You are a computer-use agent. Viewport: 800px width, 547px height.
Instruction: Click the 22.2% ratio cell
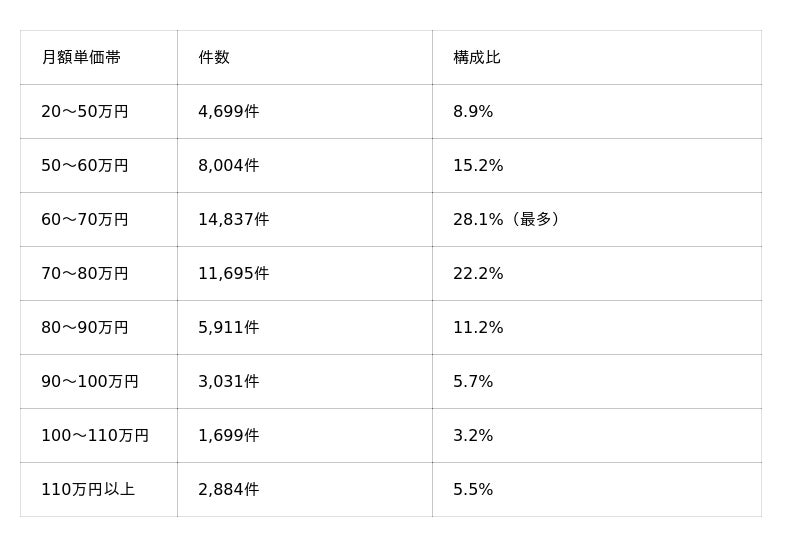[478, 274]
